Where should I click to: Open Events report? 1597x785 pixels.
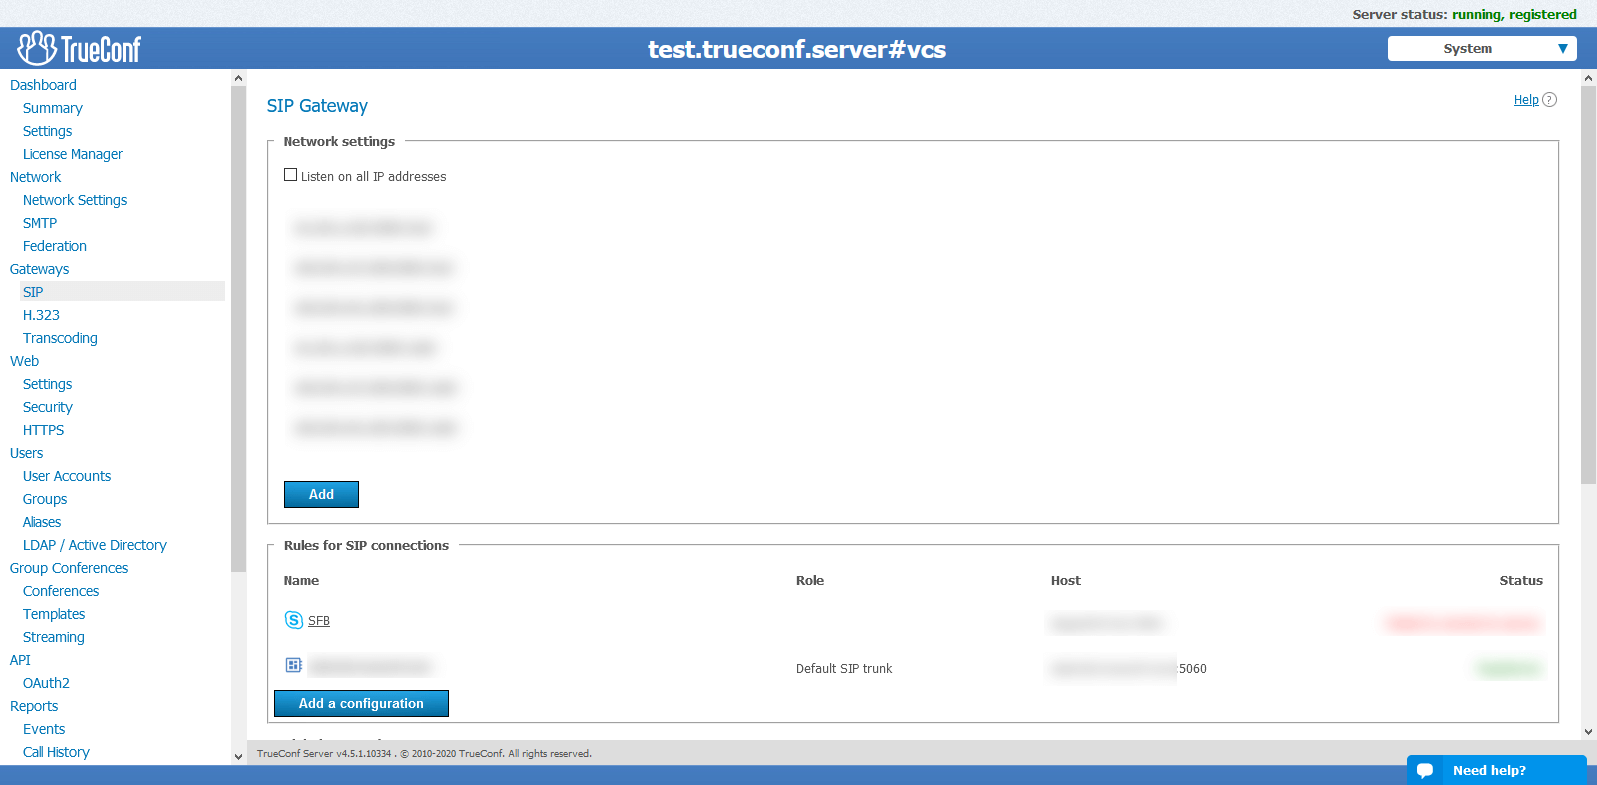coord(44,729)
